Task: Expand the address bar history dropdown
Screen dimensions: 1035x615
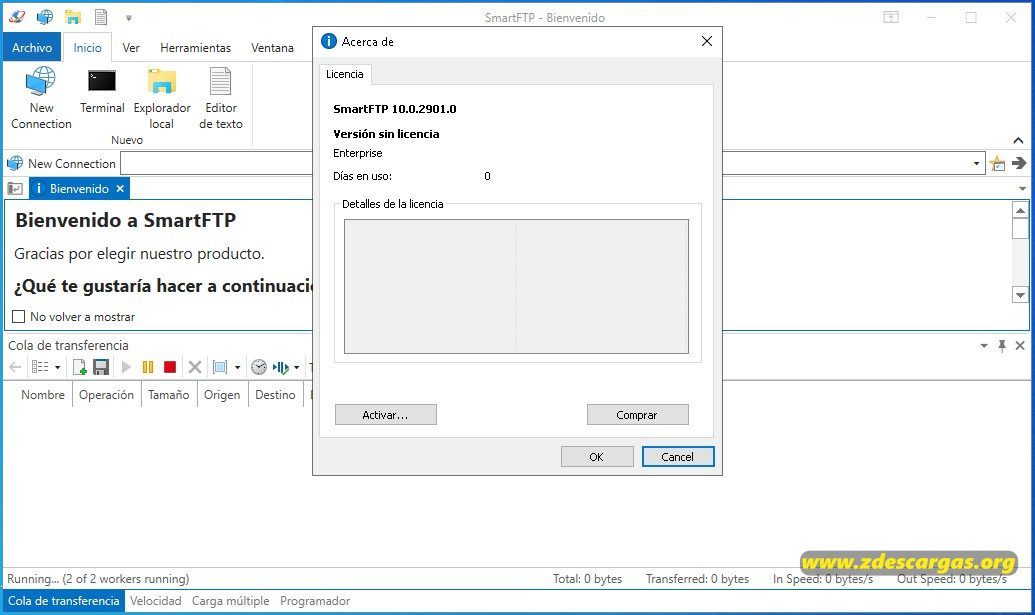Action: 976,164
